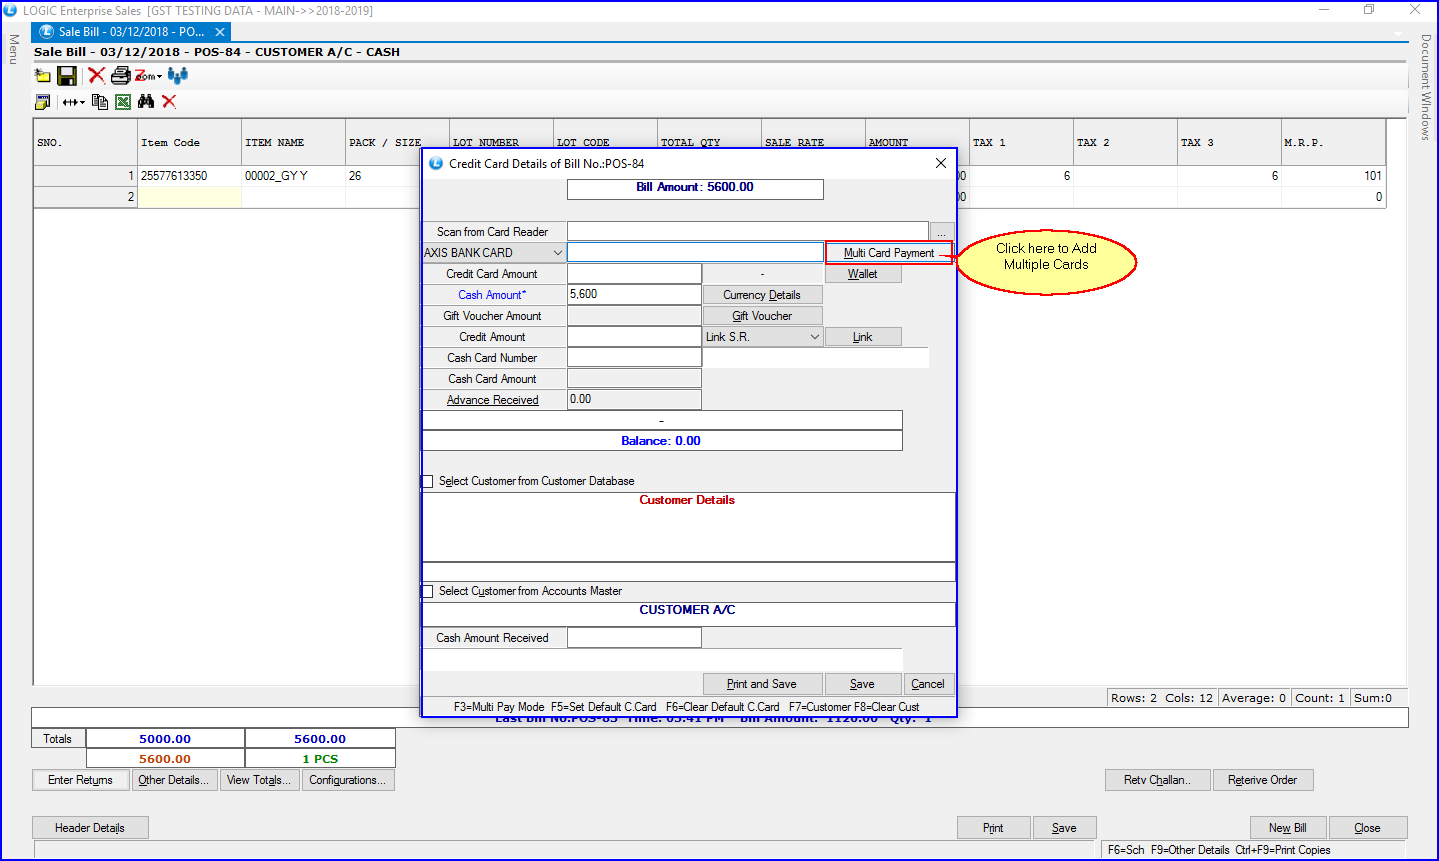1439x861 pixels.
Task: Click the Bill Amount: 5600.00 display
Action: pos(695,188)
